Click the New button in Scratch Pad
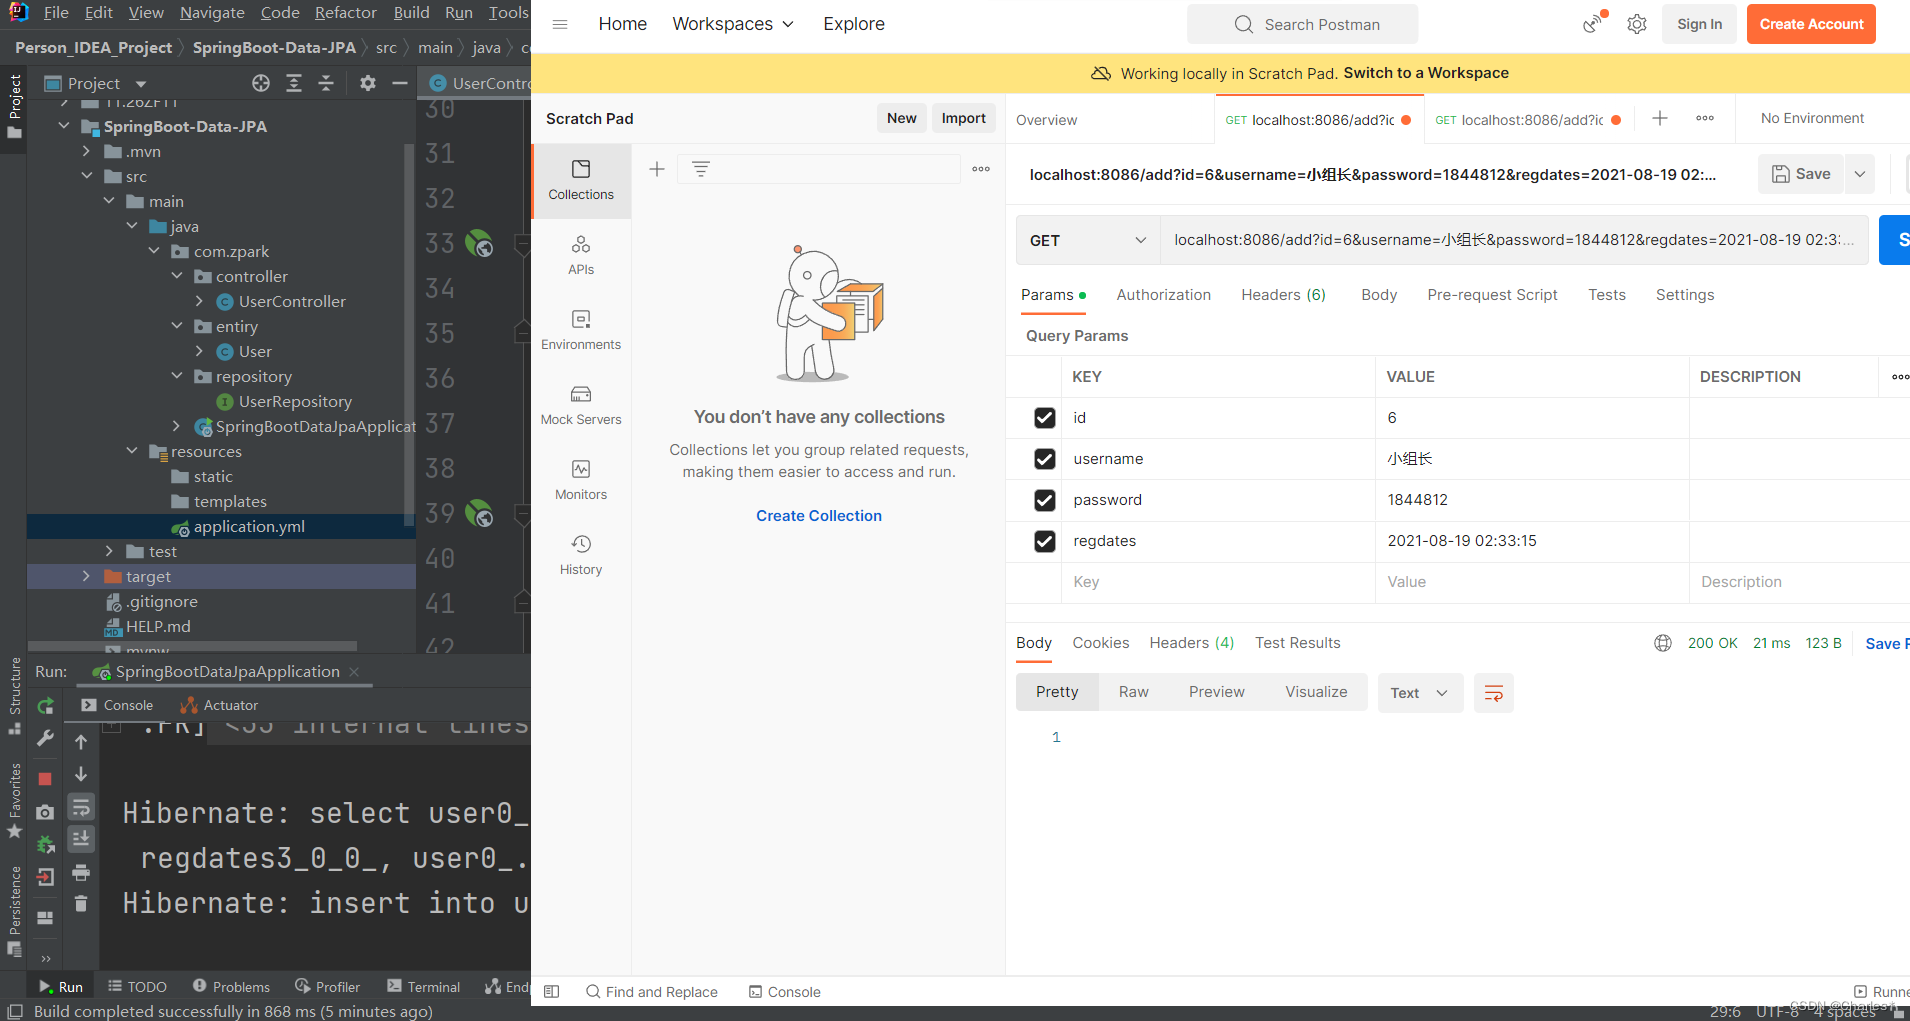This screenshot has height=1021, width=1910. pos(901,118)
